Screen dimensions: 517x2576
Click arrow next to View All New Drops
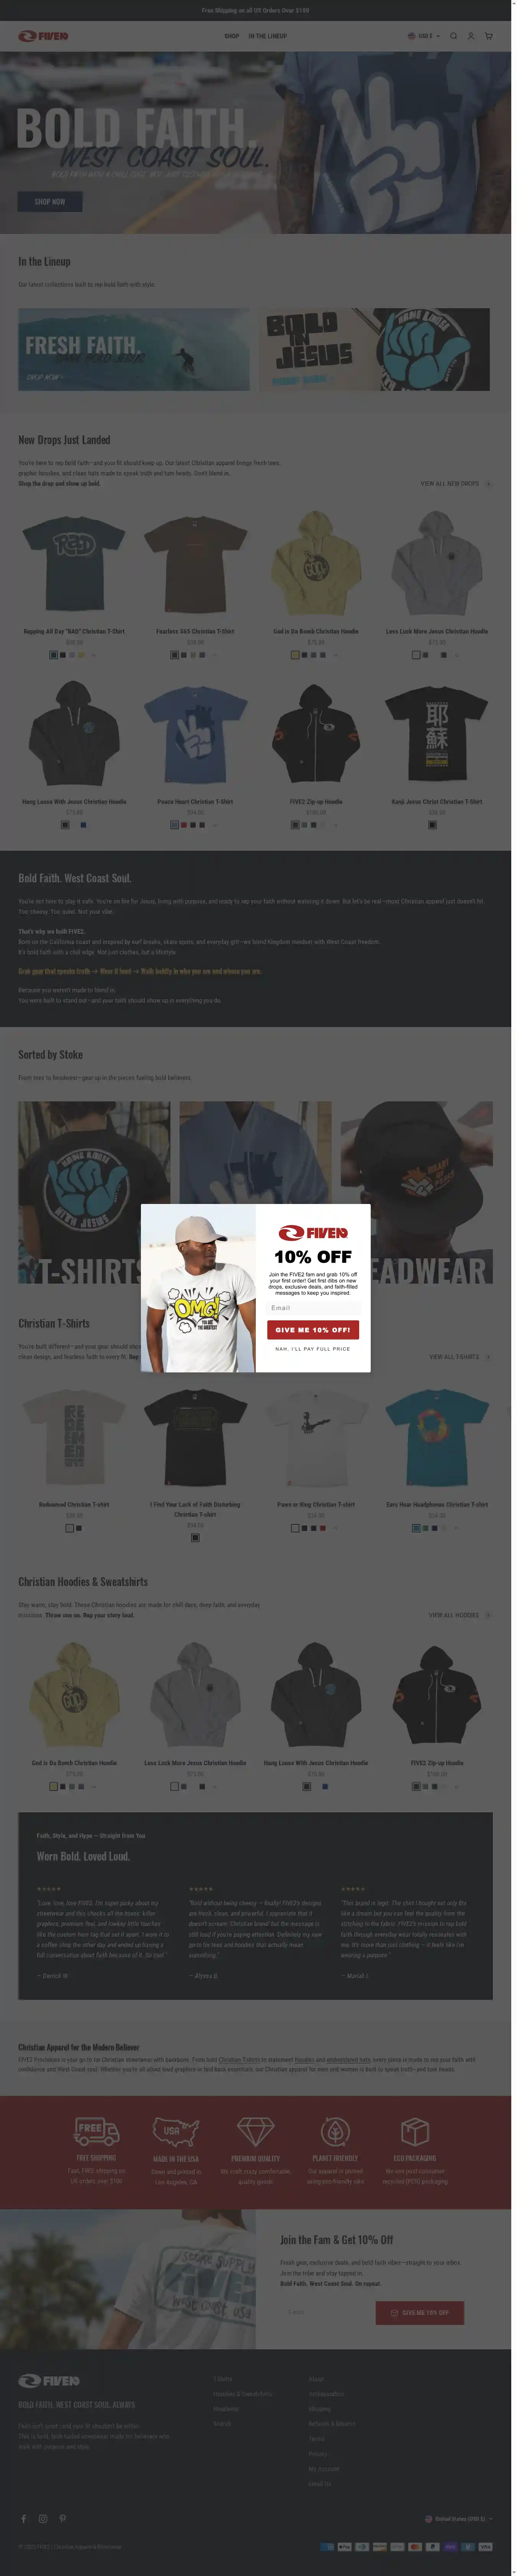tap(488, 484)
